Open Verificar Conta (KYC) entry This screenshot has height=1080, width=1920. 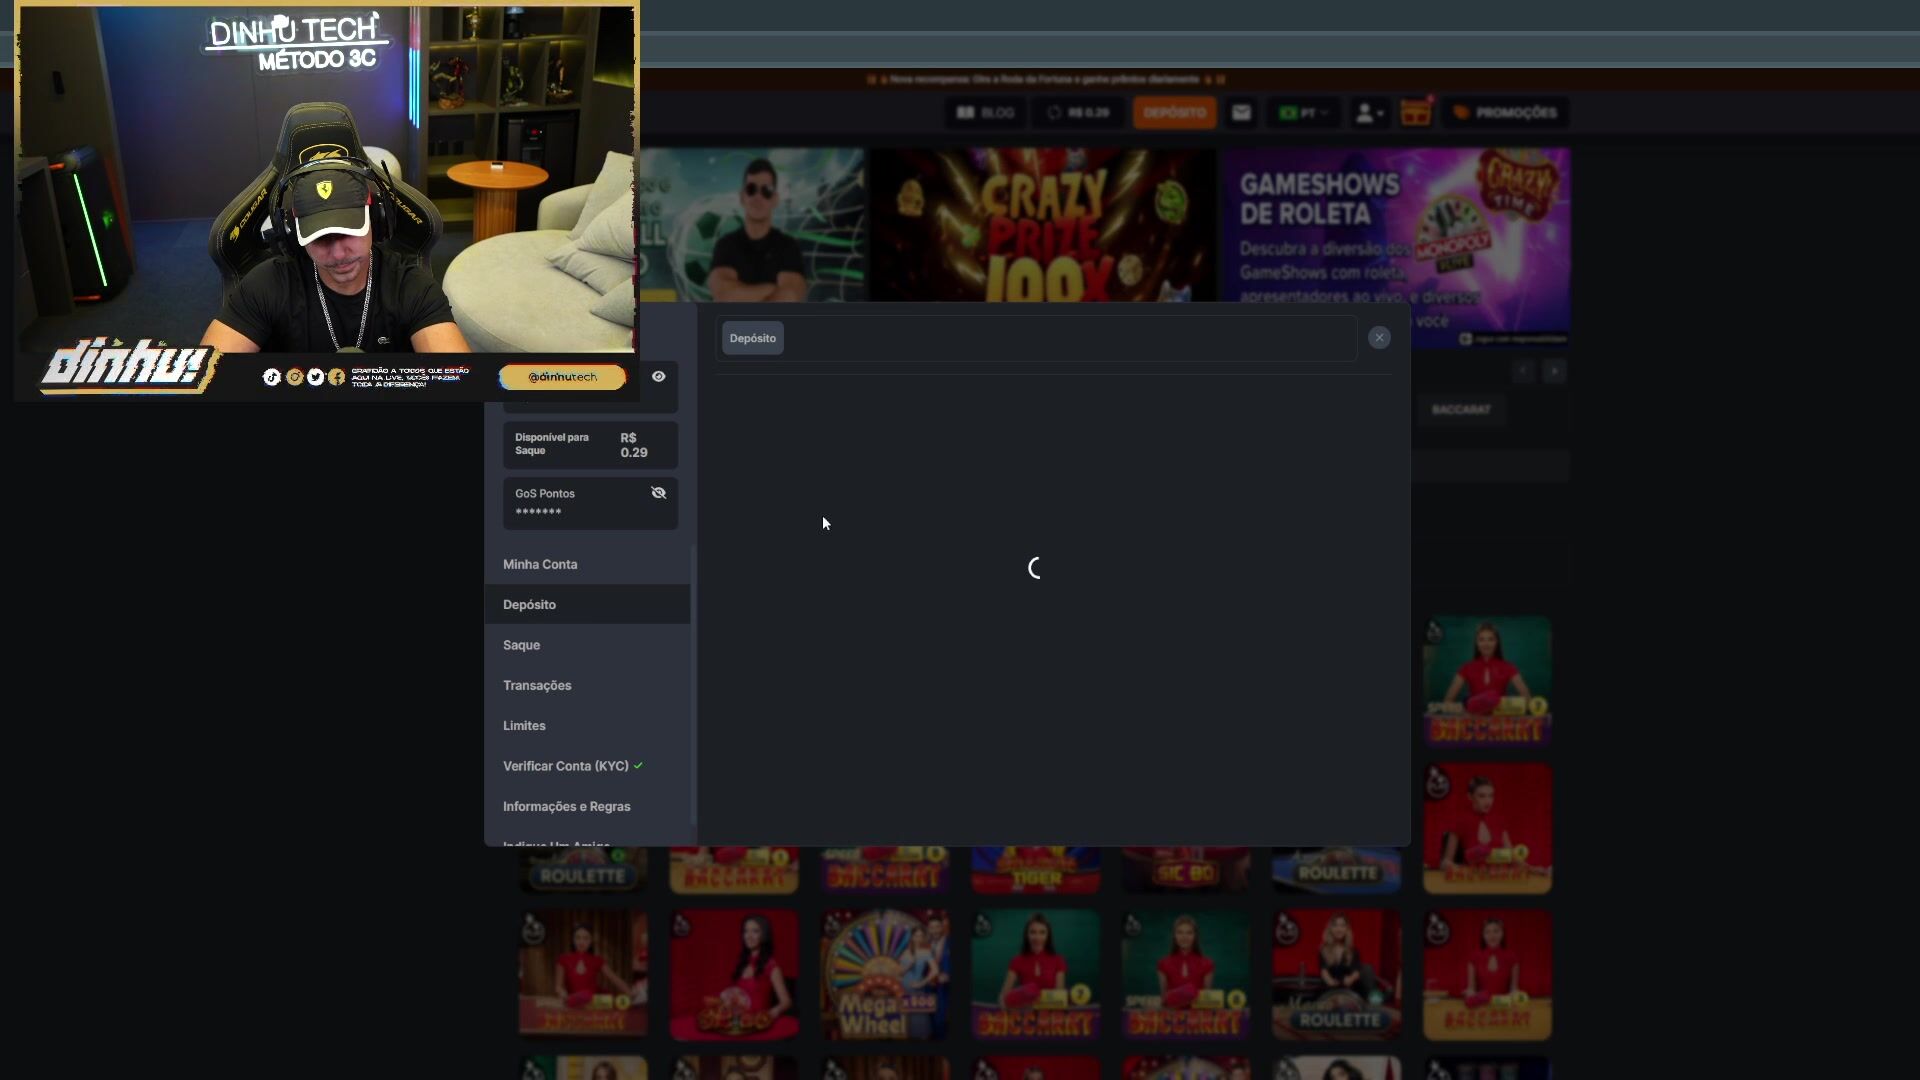point(588,766)
